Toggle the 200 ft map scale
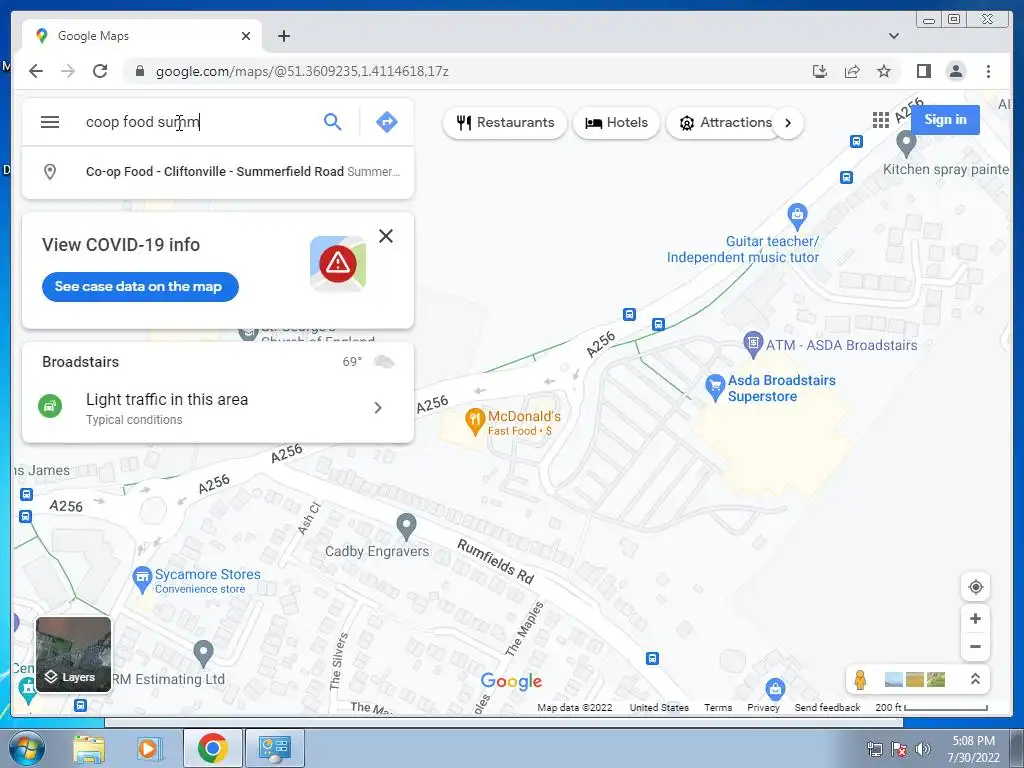 [931, 707]
